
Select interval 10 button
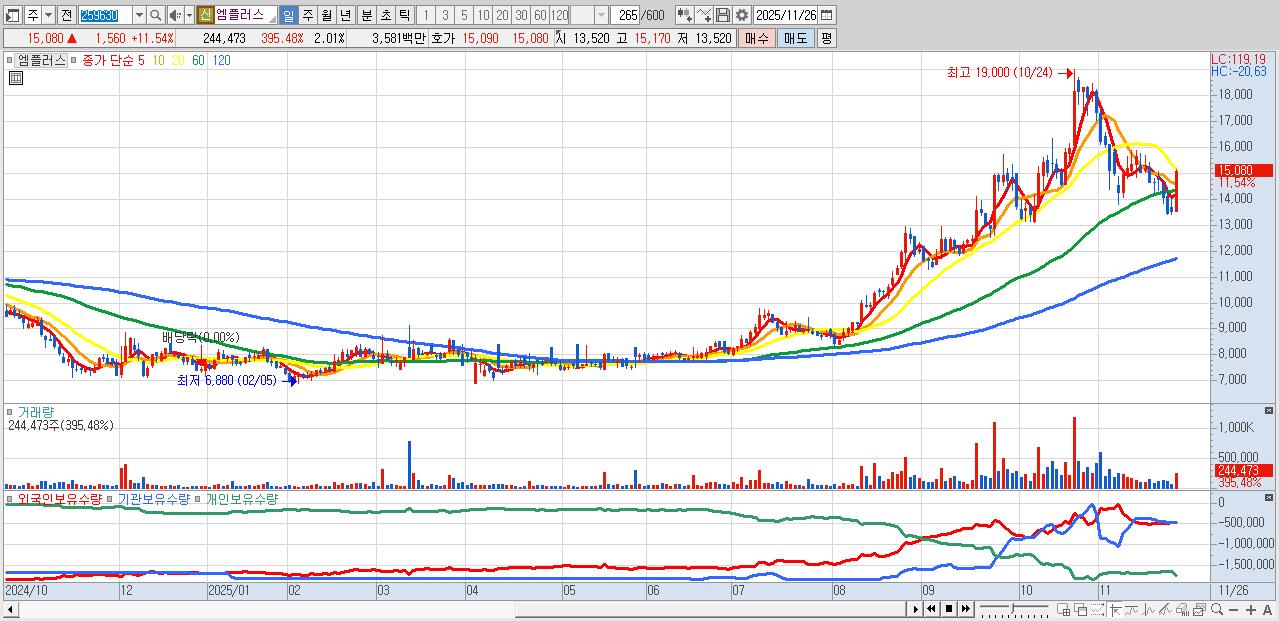click(483, 15)
